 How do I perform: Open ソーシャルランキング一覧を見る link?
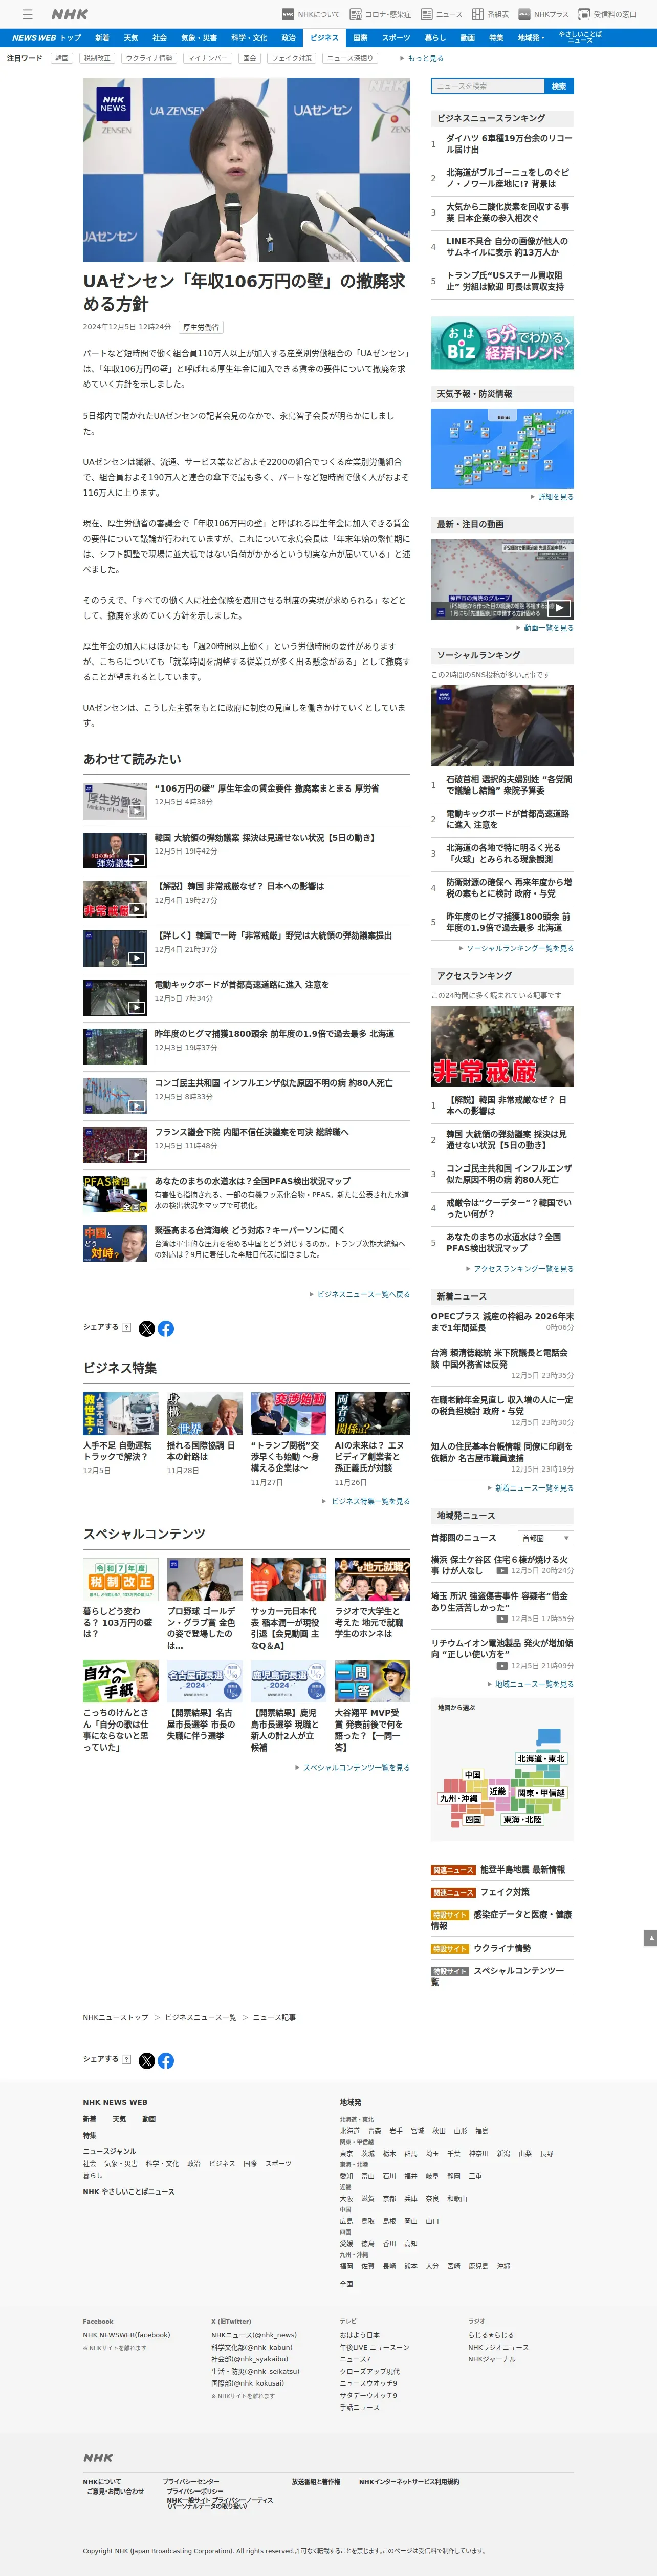(x=519, y=948)
